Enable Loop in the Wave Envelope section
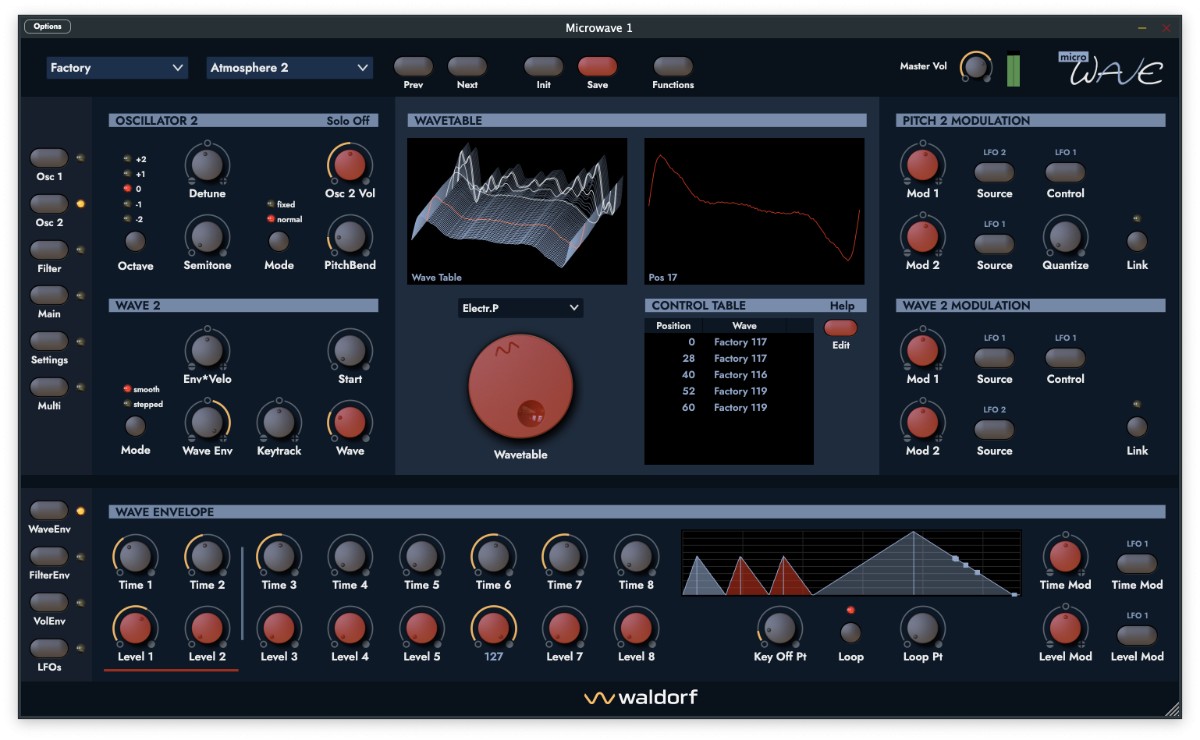The width and height of the screenshot is (1200, 740). tap(850, 633)
